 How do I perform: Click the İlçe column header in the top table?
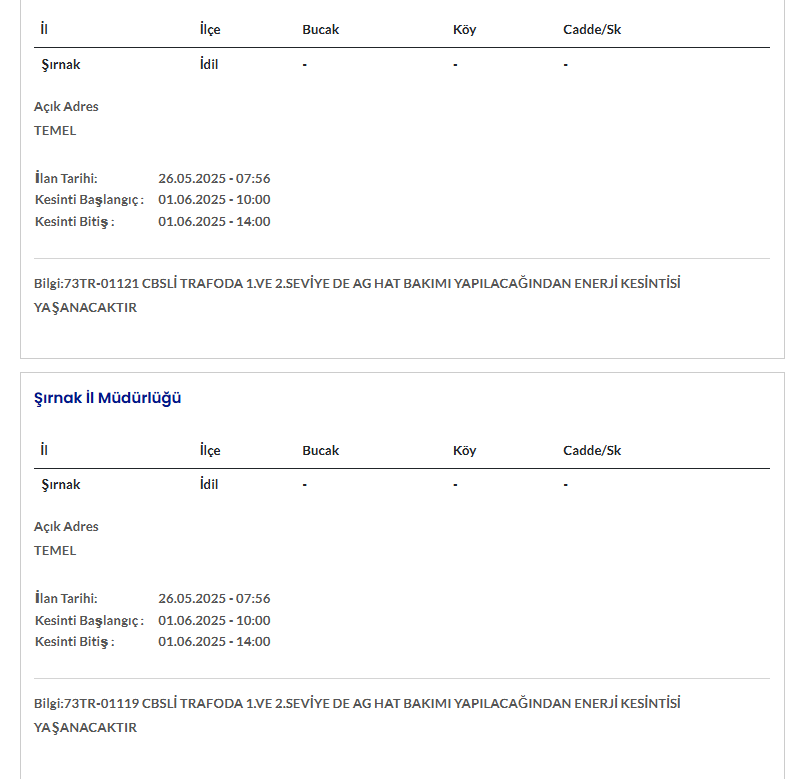[210, 29]
